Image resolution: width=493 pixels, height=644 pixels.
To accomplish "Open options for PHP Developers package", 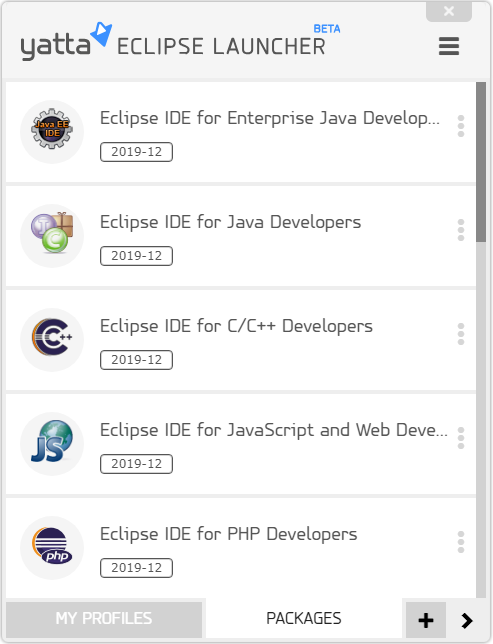I will point(461,542).
